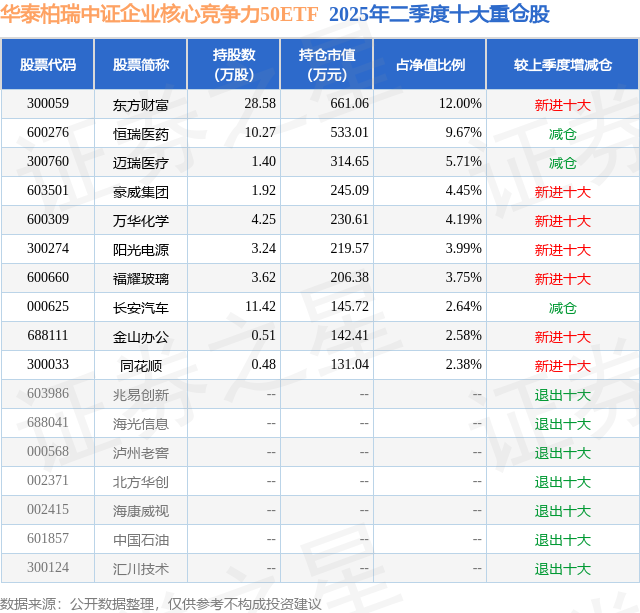Click net value ratio 4.19%
The width and height of the screenshot is (640, 613).
pos(463,220)
